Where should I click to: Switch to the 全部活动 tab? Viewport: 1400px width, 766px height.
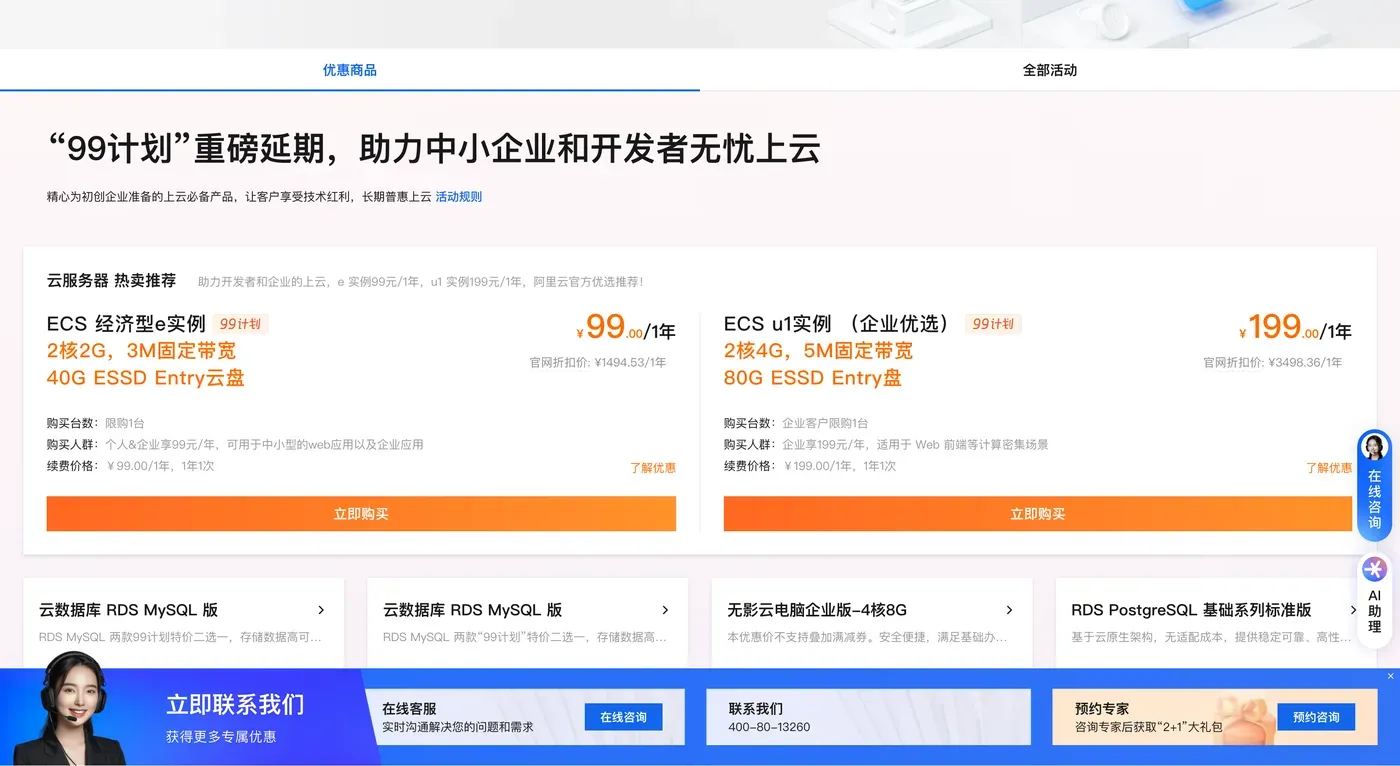click(1050, 70)
